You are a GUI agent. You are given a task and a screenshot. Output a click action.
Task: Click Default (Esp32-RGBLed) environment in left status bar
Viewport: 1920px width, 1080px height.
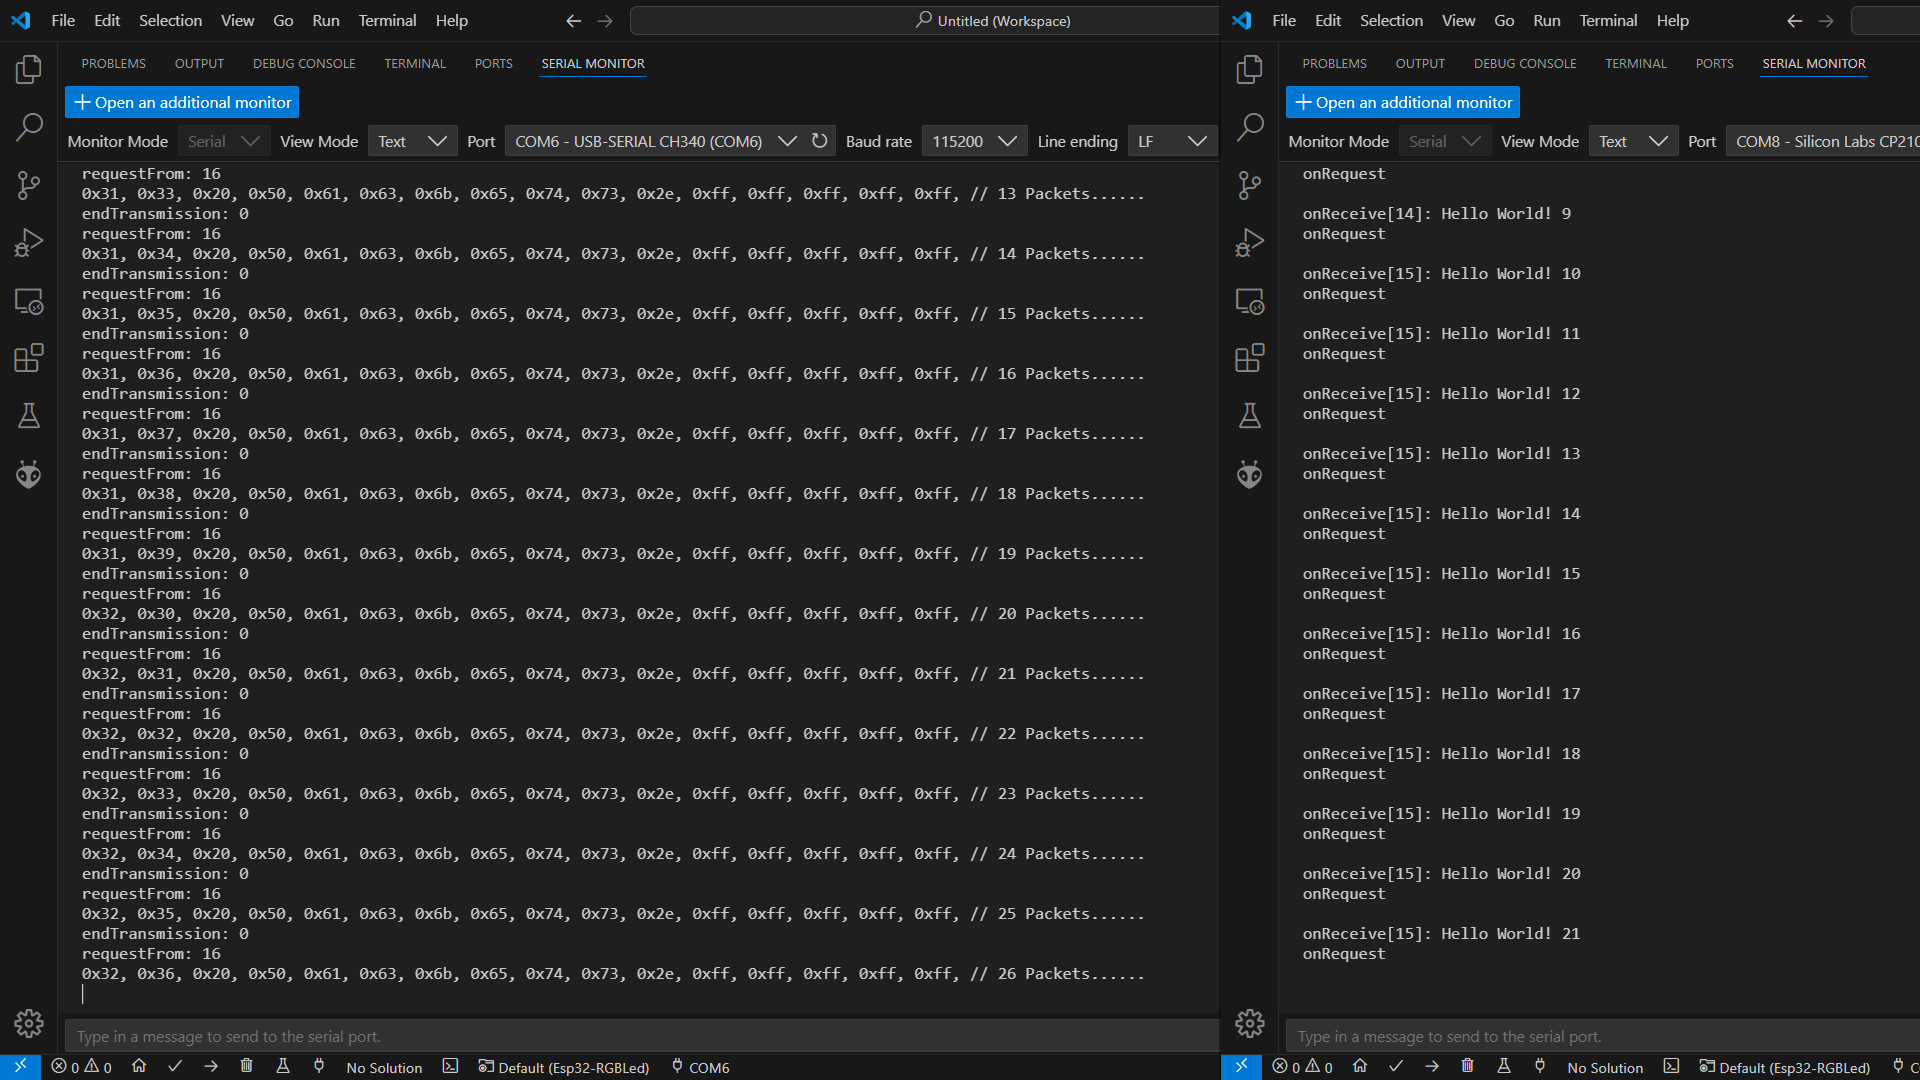[564, 1067]
